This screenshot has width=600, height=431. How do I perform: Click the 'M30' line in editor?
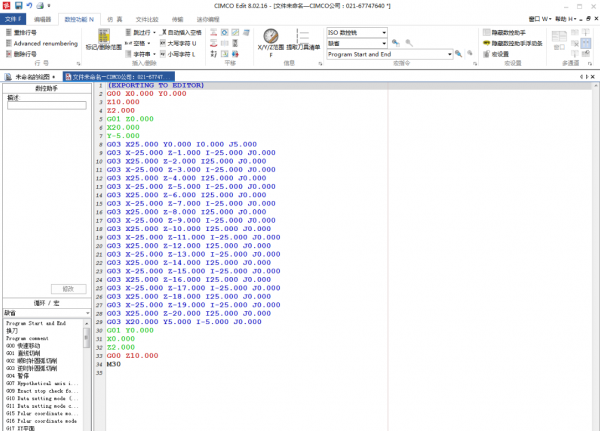114,364
